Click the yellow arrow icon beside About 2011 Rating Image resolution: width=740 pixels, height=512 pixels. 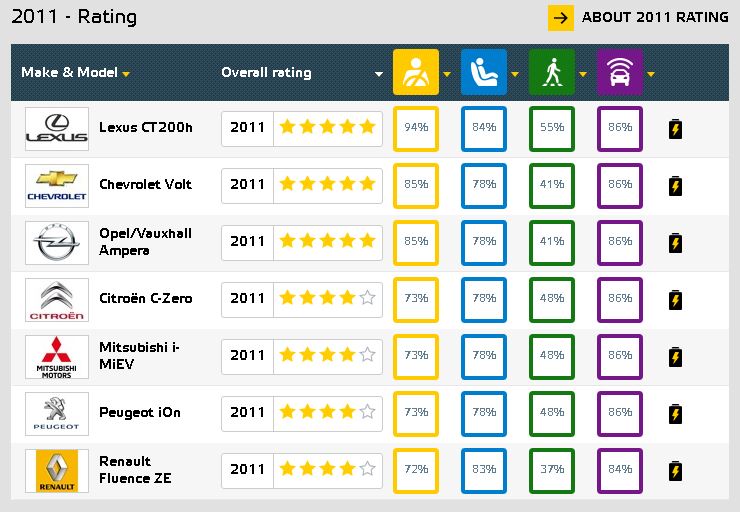(561, 18)
